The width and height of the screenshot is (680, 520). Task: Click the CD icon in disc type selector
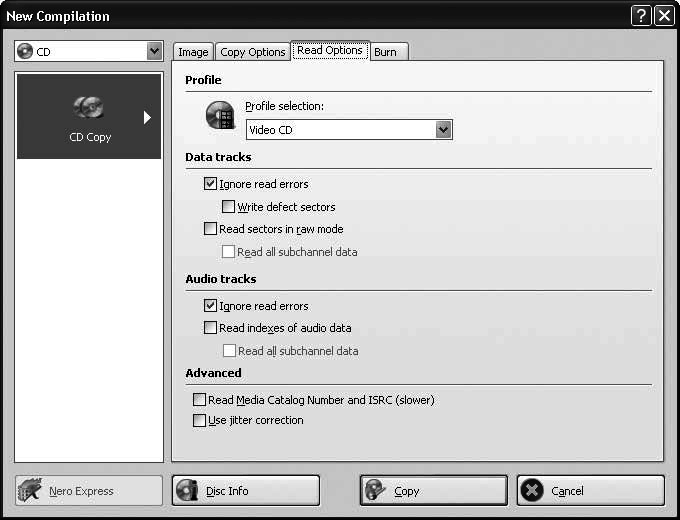pyautogui.click(x=25, y=51)
